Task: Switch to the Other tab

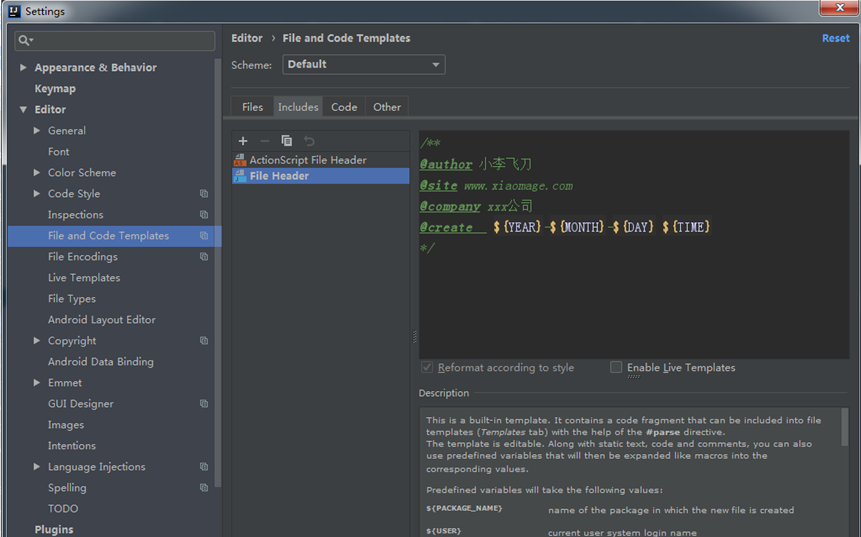Action: coord(387,107)
